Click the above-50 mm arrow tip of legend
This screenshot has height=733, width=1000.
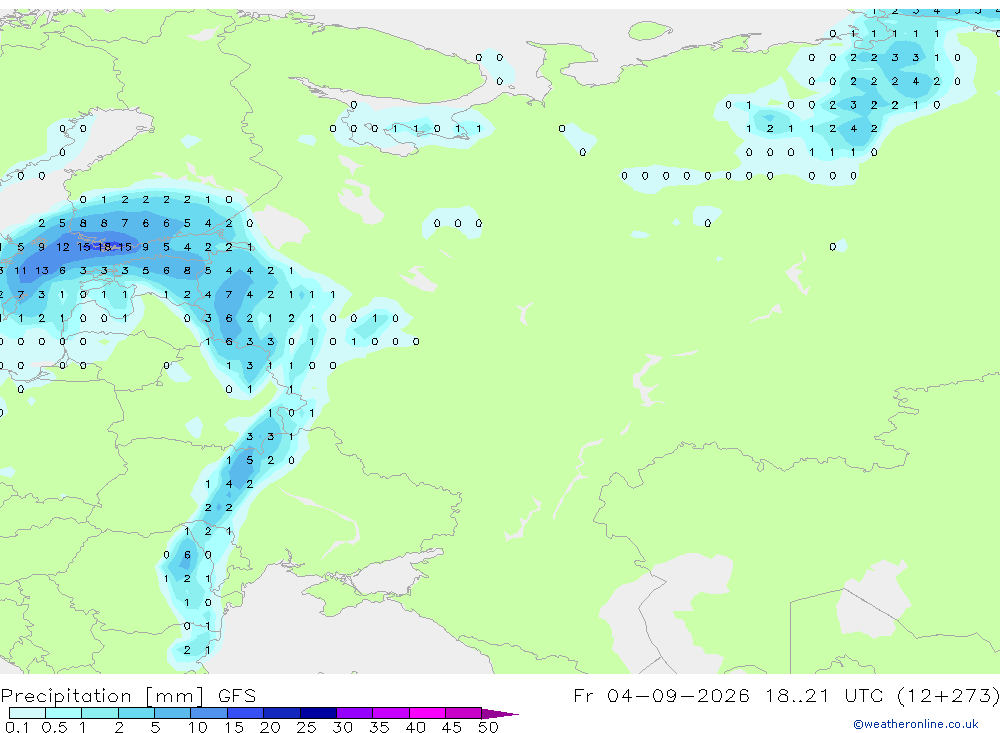[500, 713]
